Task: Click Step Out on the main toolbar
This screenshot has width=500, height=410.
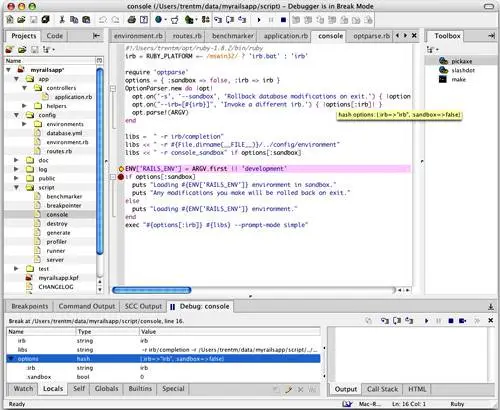Action: [242, 20]
